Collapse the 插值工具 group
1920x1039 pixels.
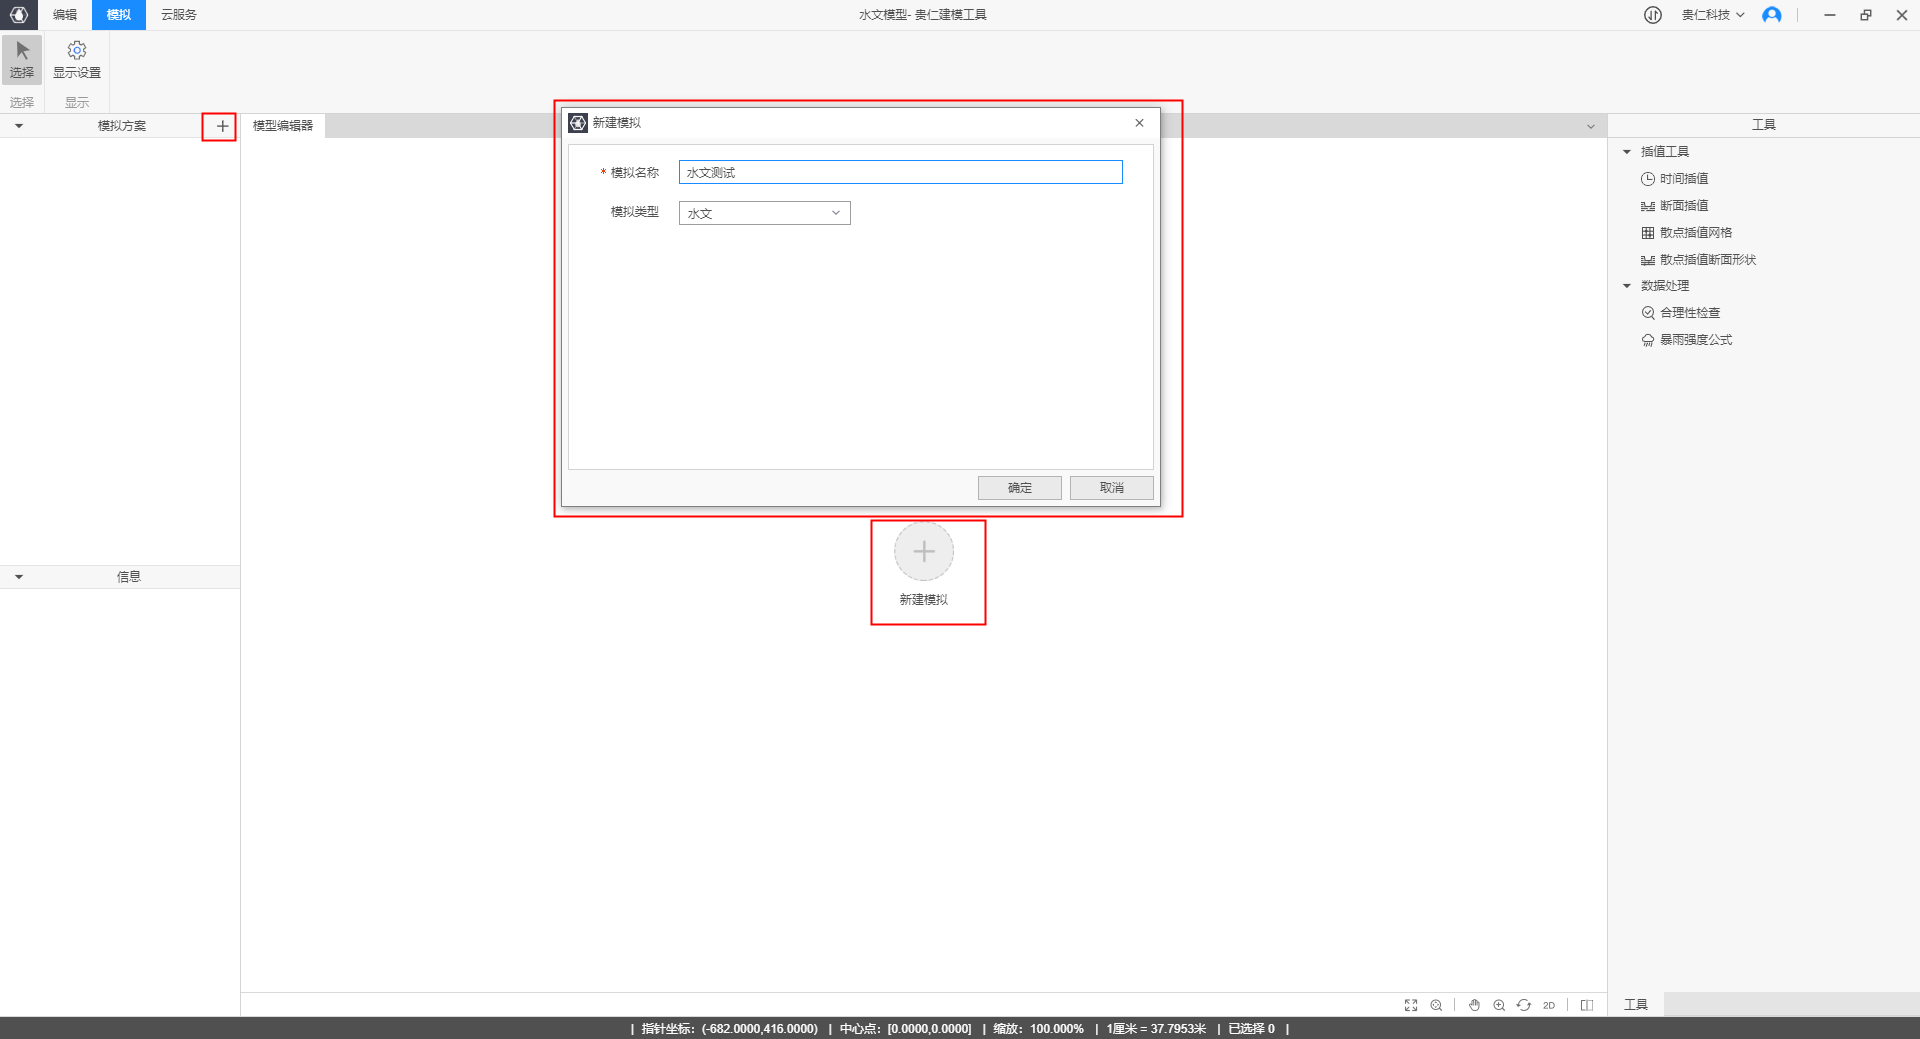coord(1627,152)
